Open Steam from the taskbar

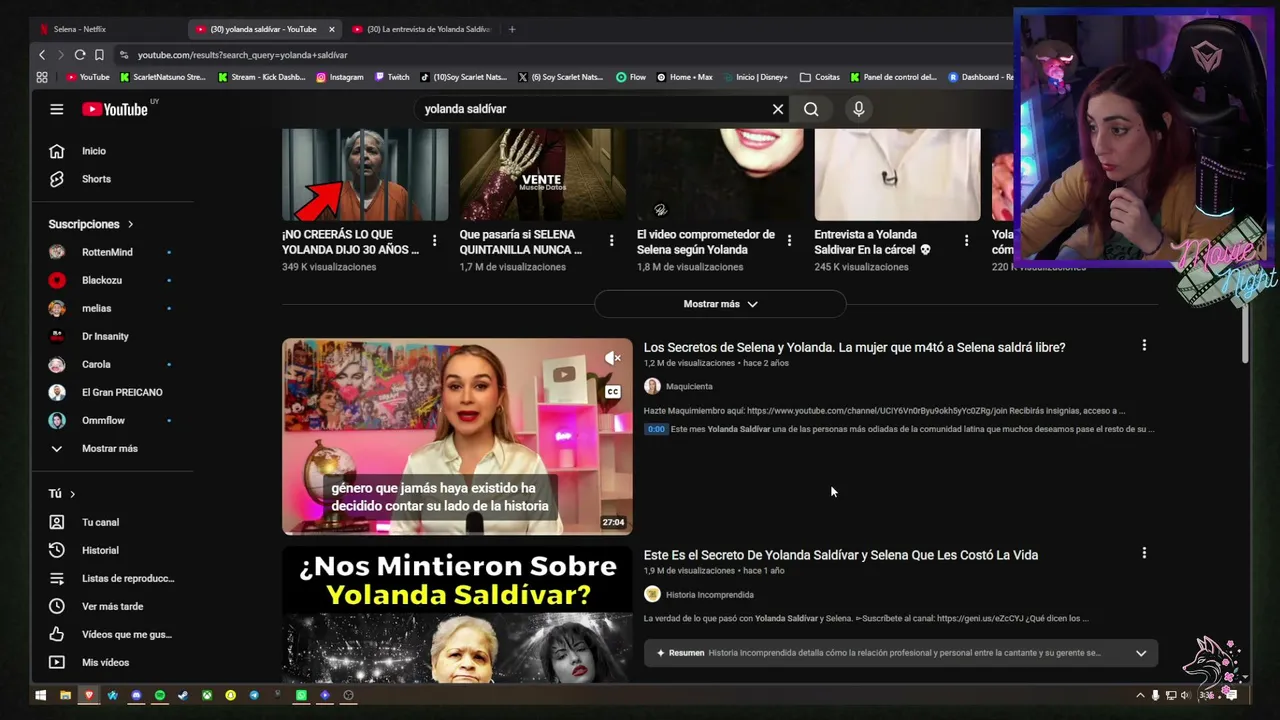(183, 695)
